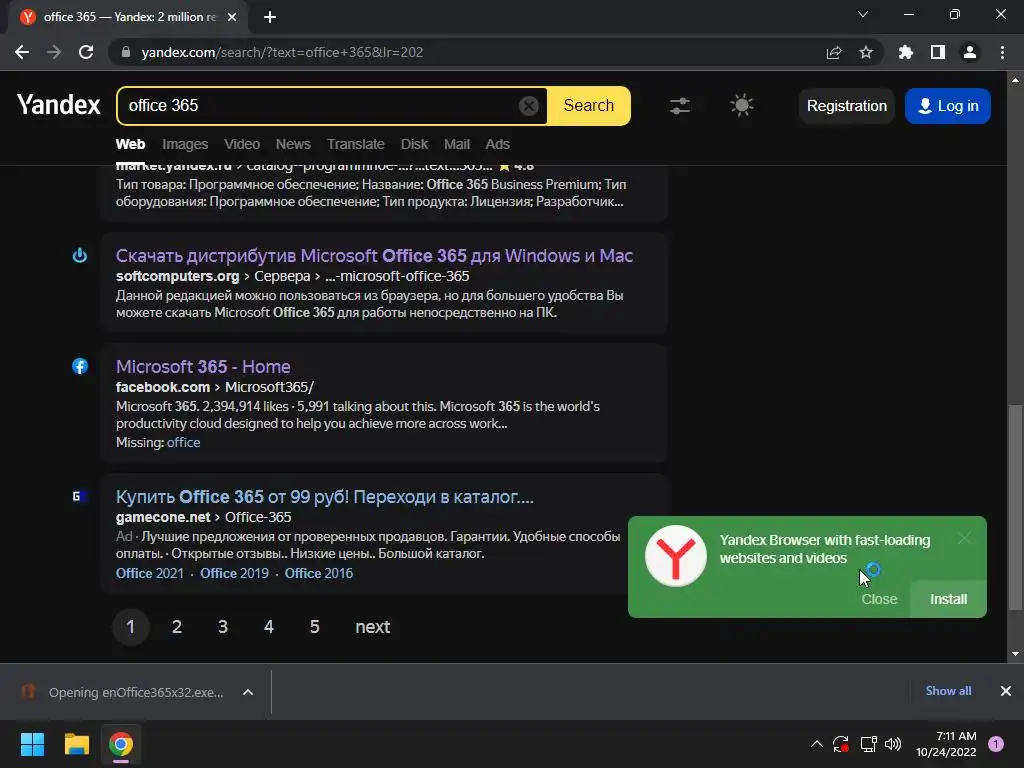
Task: Switch to the News search tab
Action: [293, 144]
